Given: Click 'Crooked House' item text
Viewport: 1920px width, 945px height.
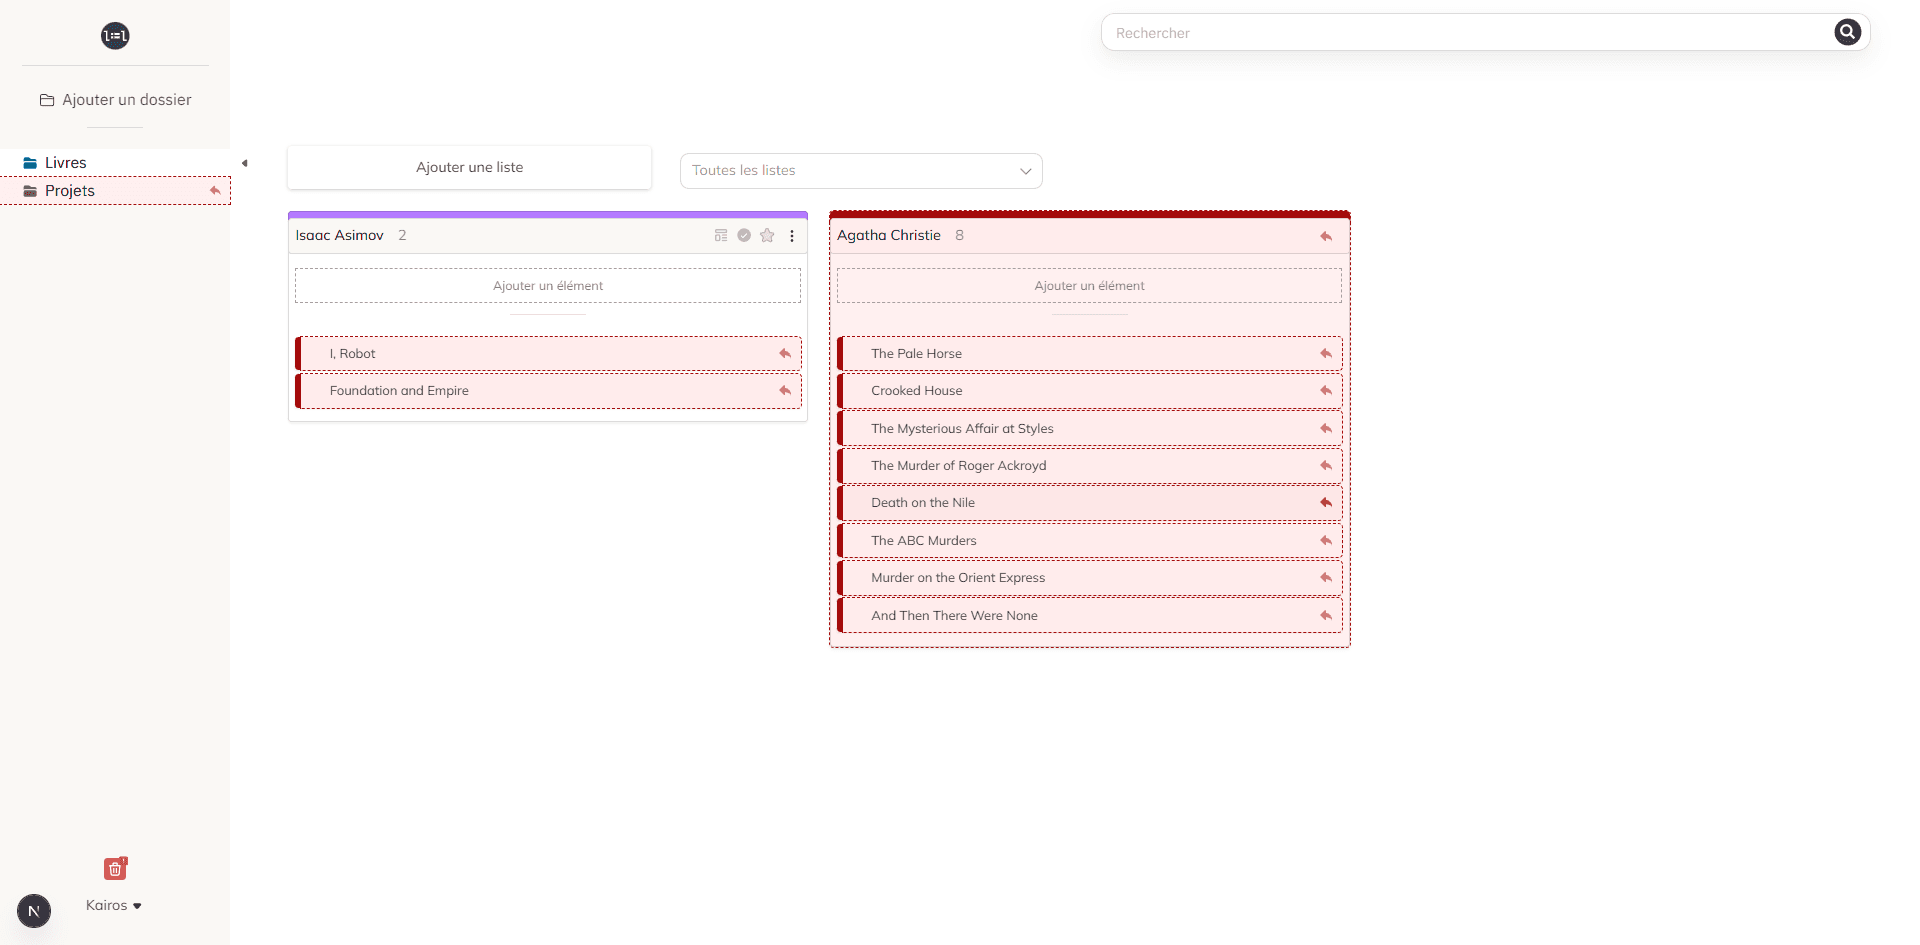Looking at the screenshot, I should (x=916, y=391).
